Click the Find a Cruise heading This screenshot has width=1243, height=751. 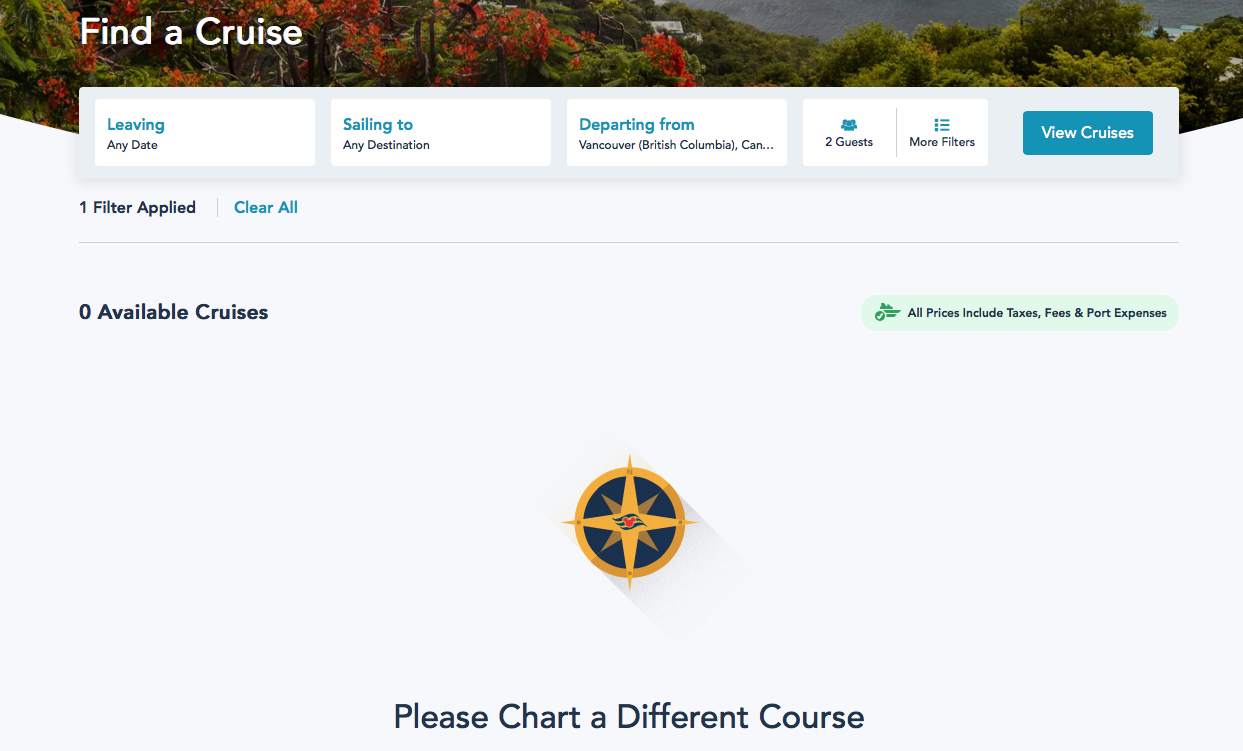191,32
